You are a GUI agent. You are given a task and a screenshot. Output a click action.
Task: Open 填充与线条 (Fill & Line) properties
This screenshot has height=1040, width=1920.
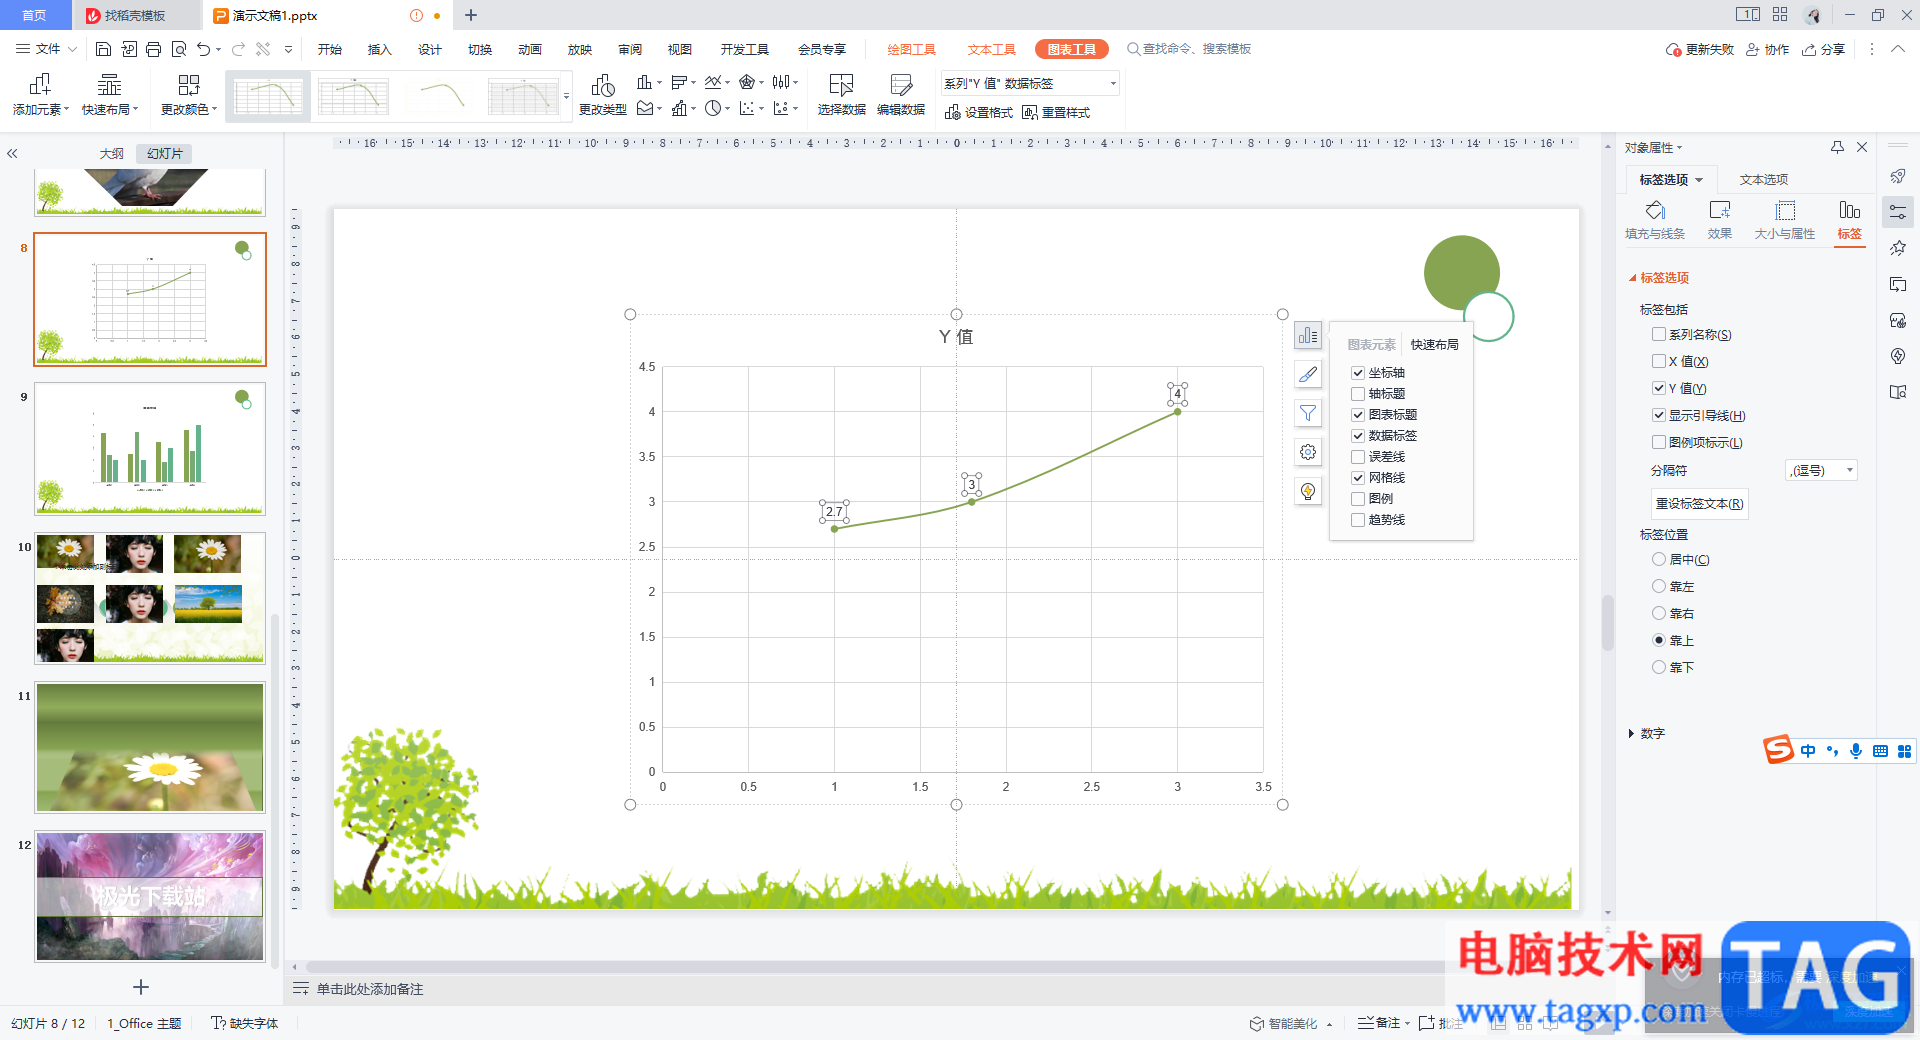(x=1655, y=220)
